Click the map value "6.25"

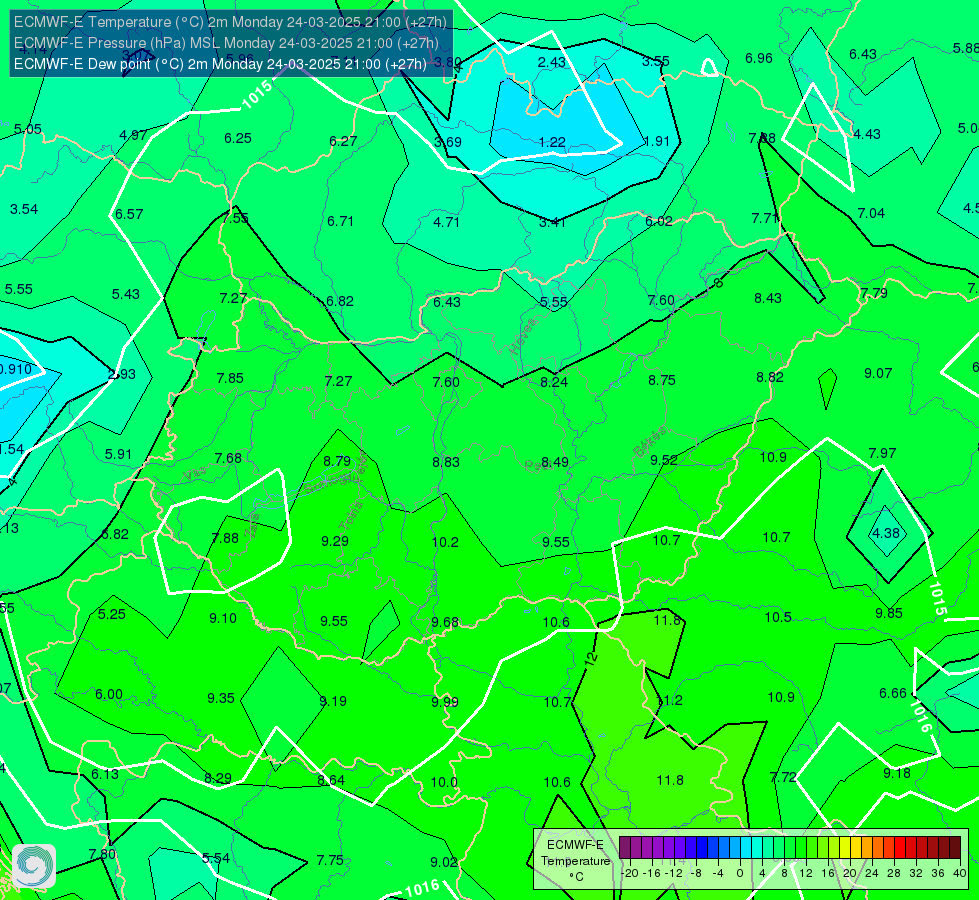[238, 138]
